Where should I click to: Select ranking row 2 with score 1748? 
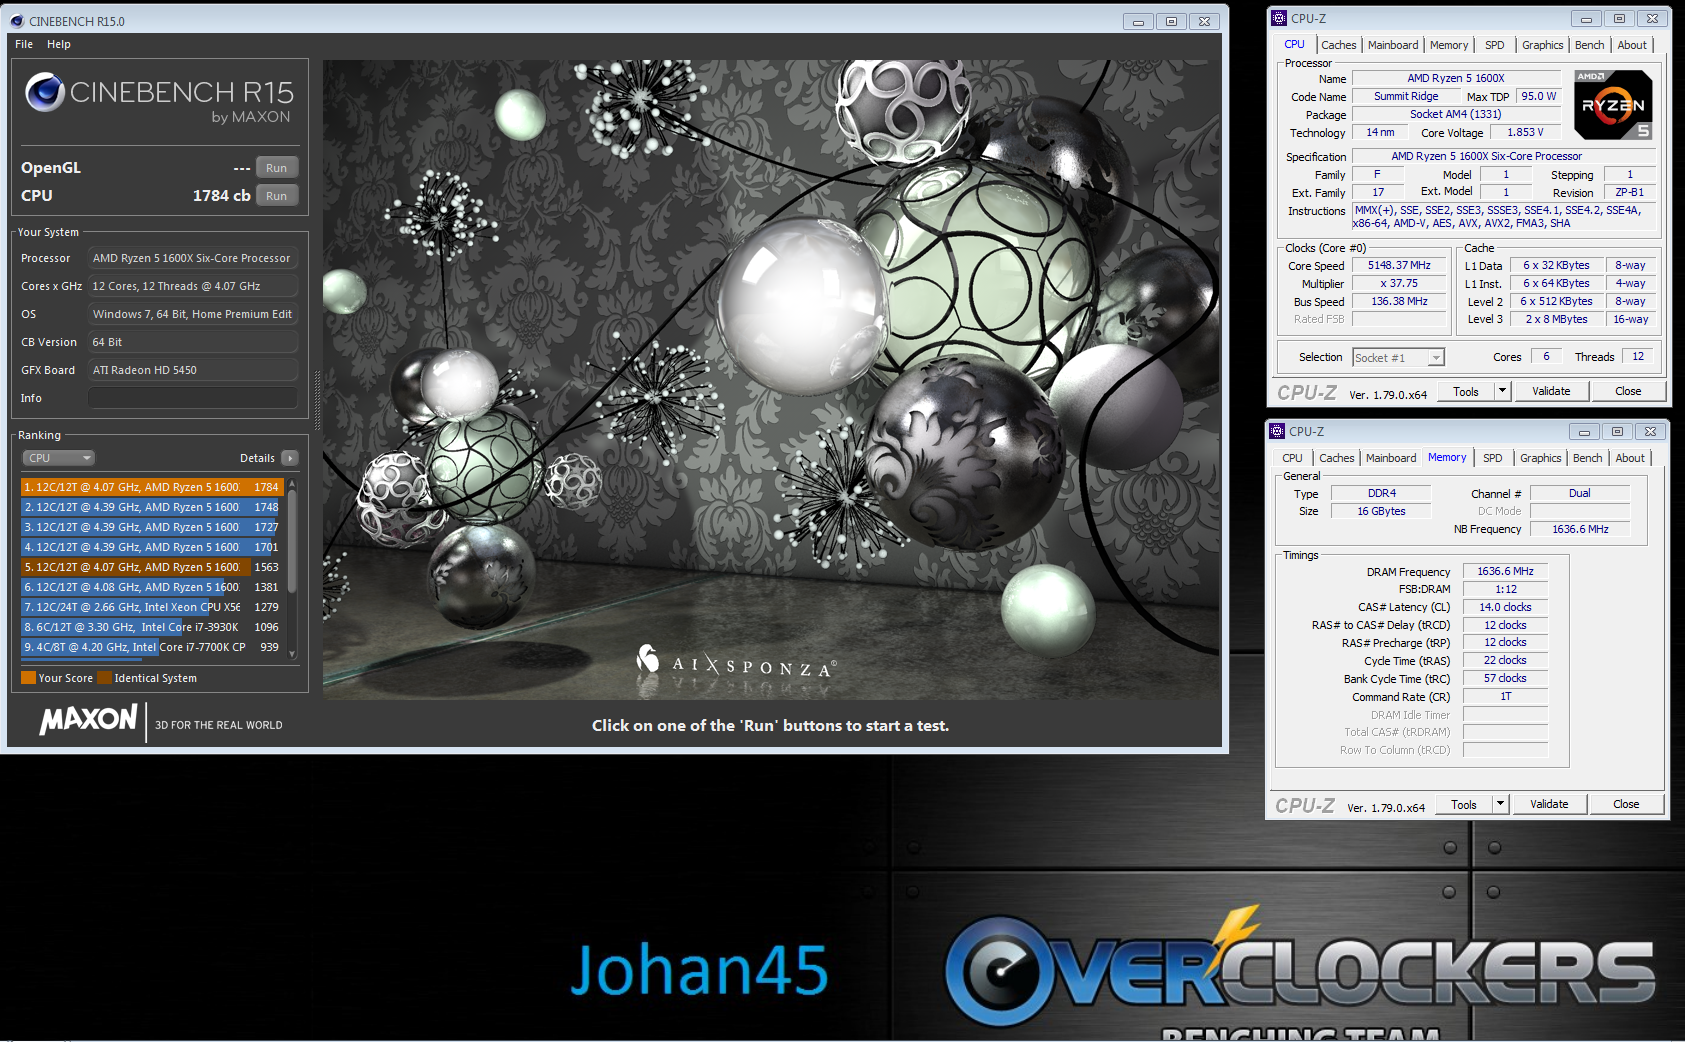(x=152, y=507)
